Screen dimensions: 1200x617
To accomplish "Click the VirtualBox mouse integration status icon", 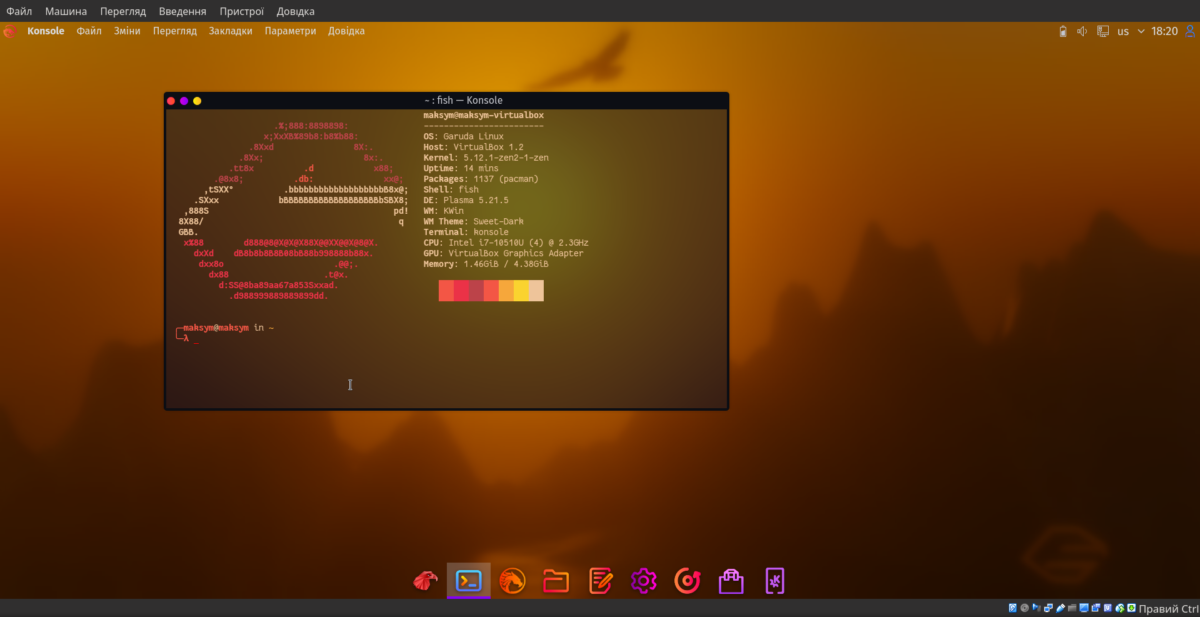I will coord(1119,608).
